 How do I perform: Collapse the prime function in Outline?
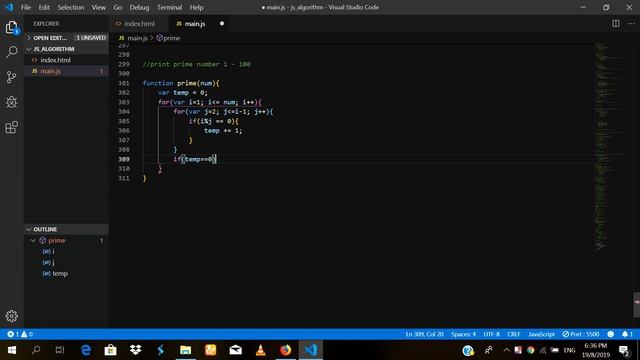pos(33,240)
